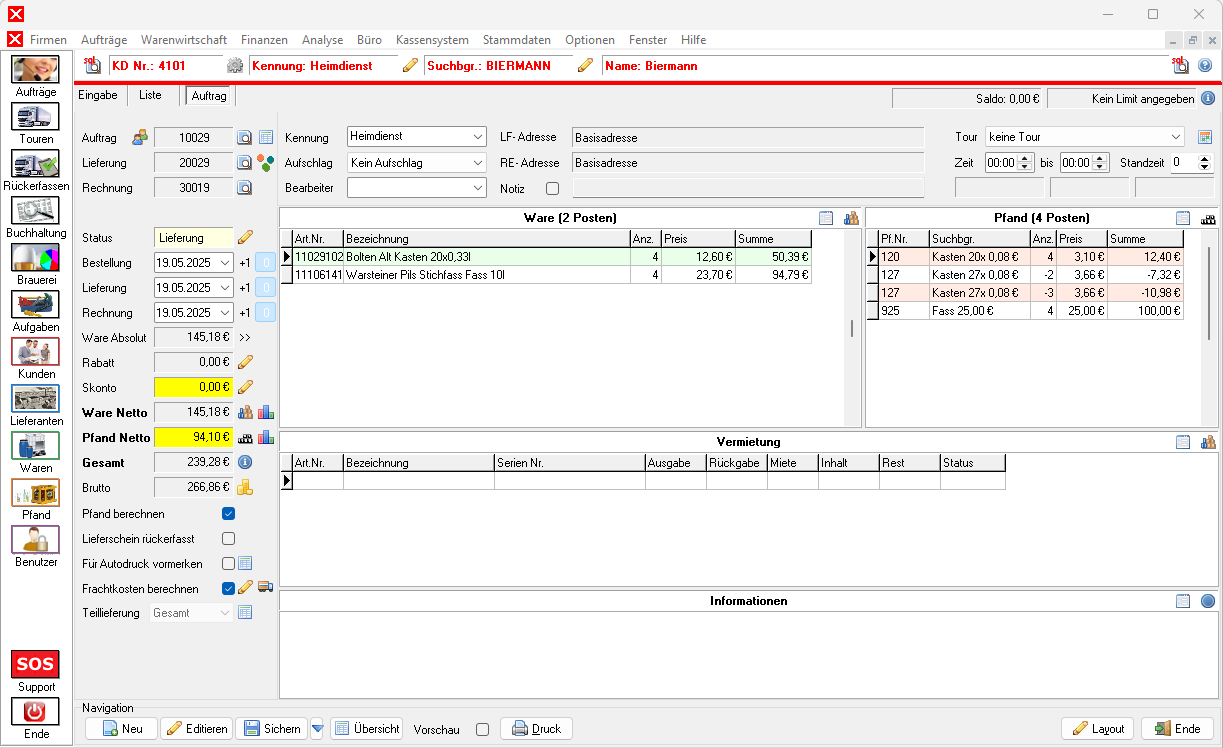Open the Touren module in sidebar
The image size is (1223, 748).
point(36,117)
